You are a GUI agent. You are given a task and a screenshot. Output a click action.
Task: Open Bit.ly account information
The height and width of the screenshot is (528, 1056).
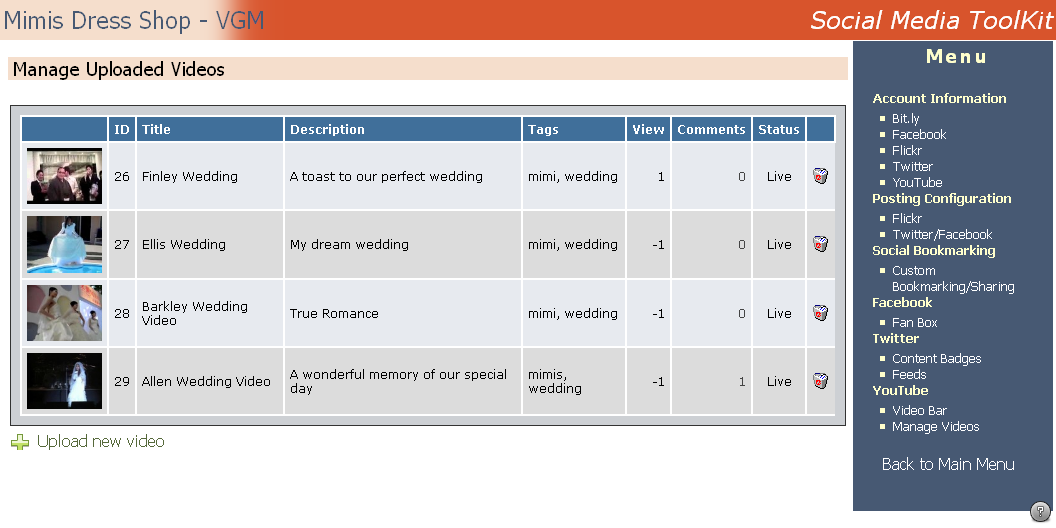[905, 119]
